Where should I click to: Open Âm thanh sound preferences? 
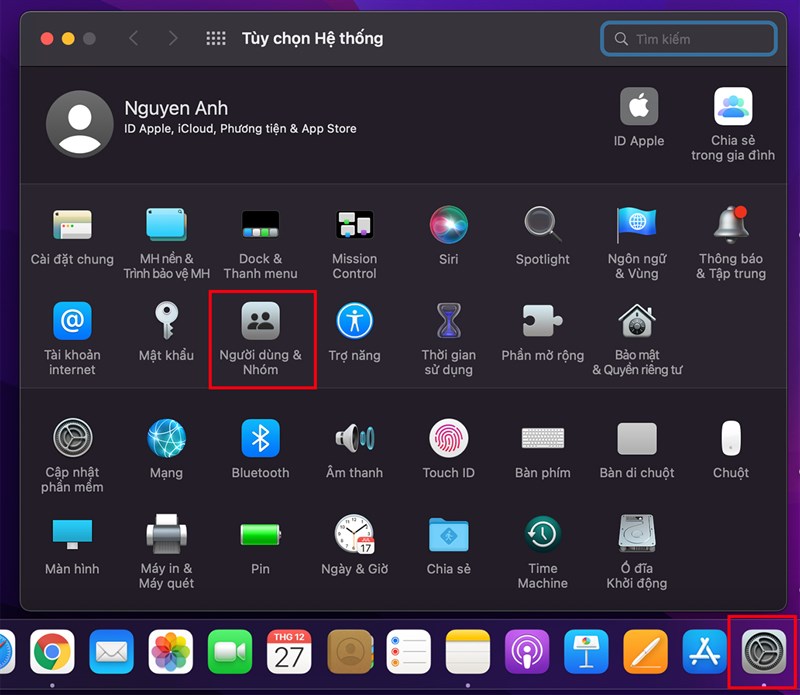pyautogui.click(x=354, y=439)
